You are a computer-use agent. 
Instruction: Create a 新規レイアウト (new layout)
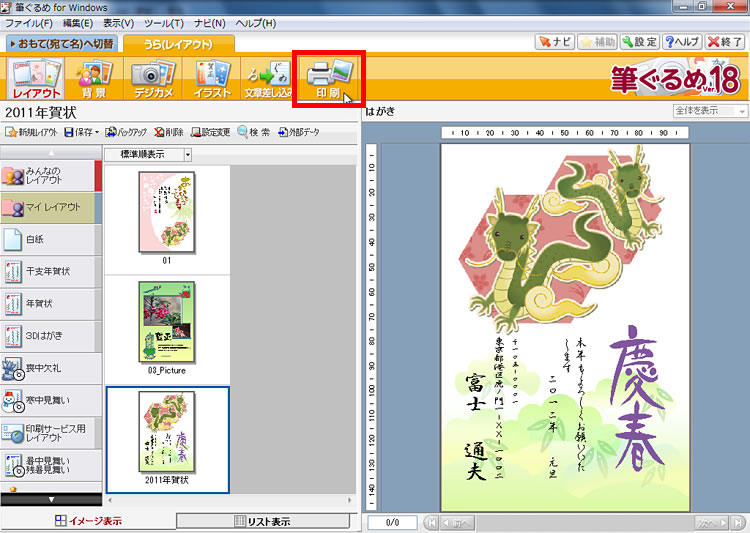tap(31, 132)
